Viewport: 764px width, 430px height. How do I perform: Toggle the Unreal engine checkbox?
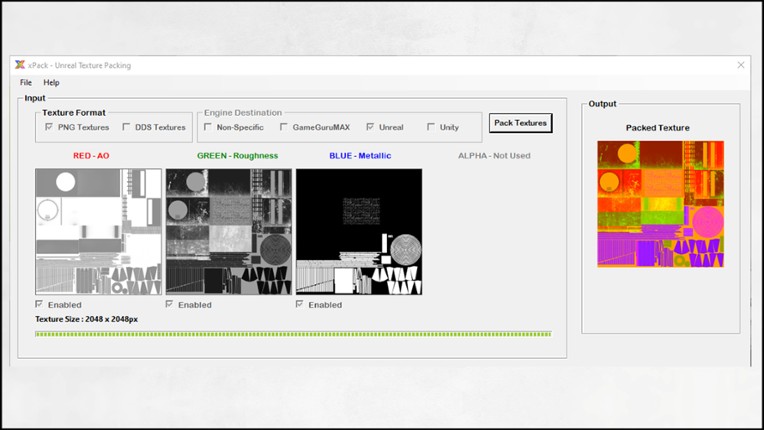pos(370,127)
